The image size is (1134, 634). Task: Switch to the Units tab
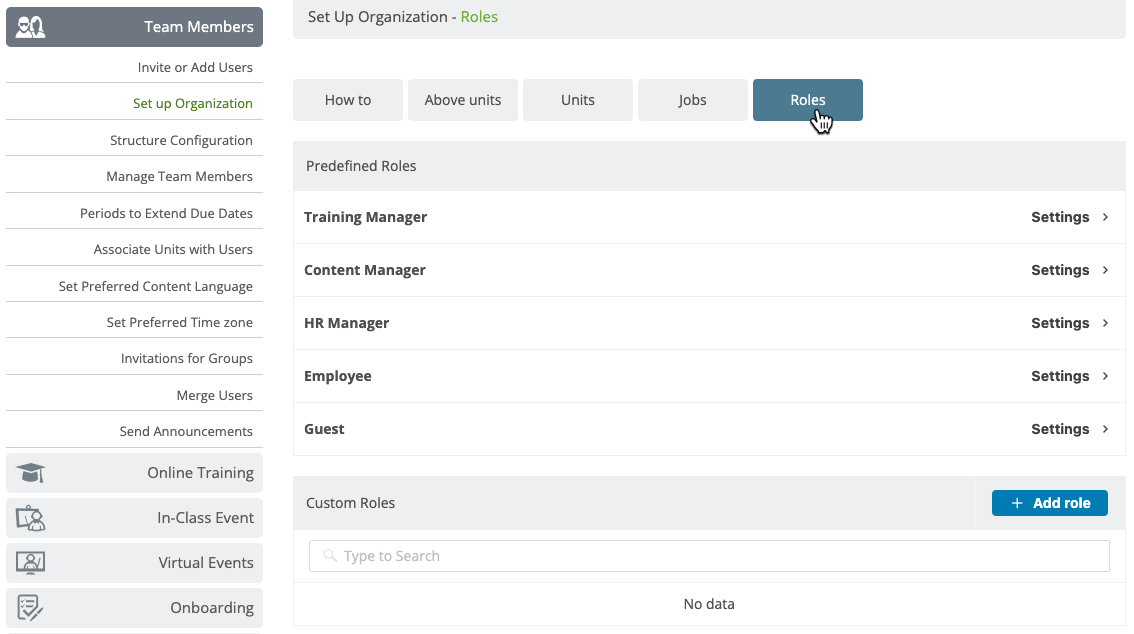pyautogui.click(x=577, y=99)
